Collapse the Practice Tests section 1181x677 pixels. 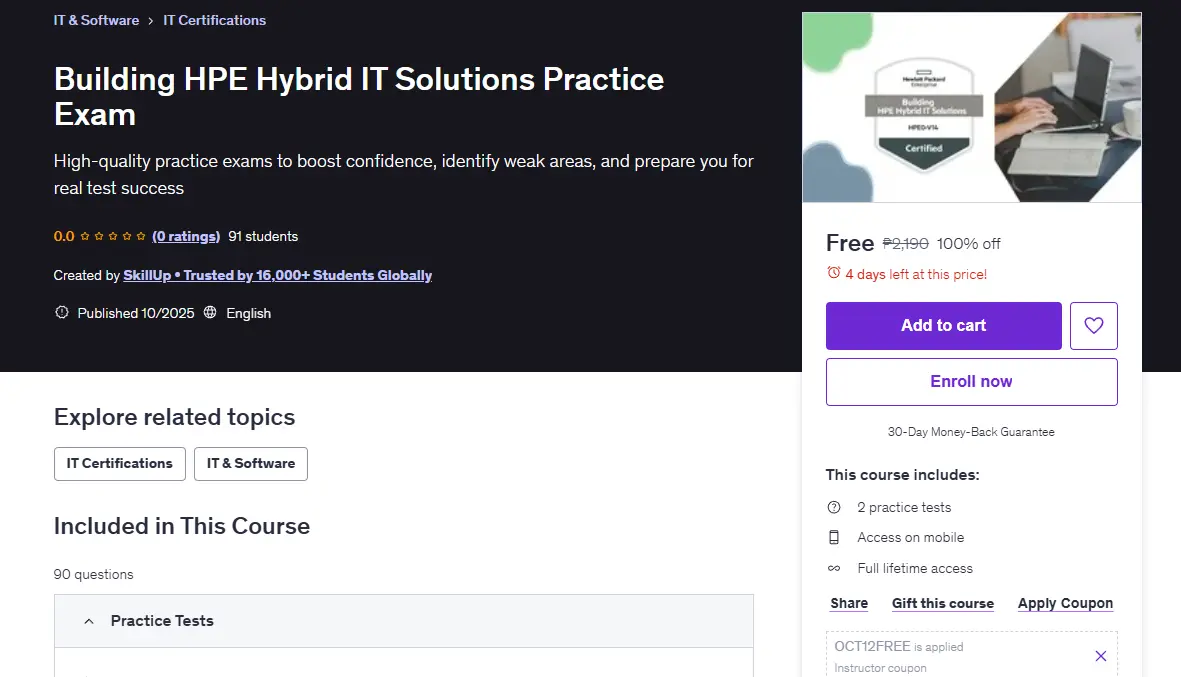pos(404,621)
